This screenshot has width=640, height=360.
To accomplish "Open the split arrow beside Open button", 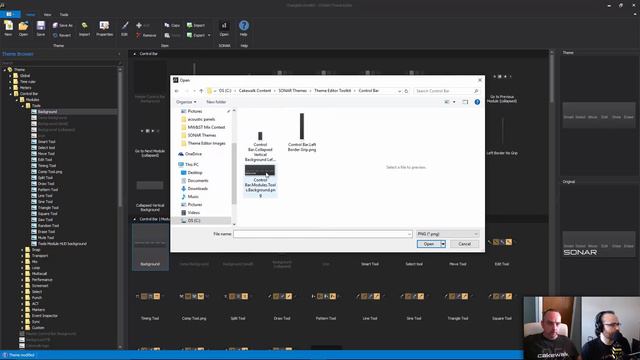I will pos(443,244).
